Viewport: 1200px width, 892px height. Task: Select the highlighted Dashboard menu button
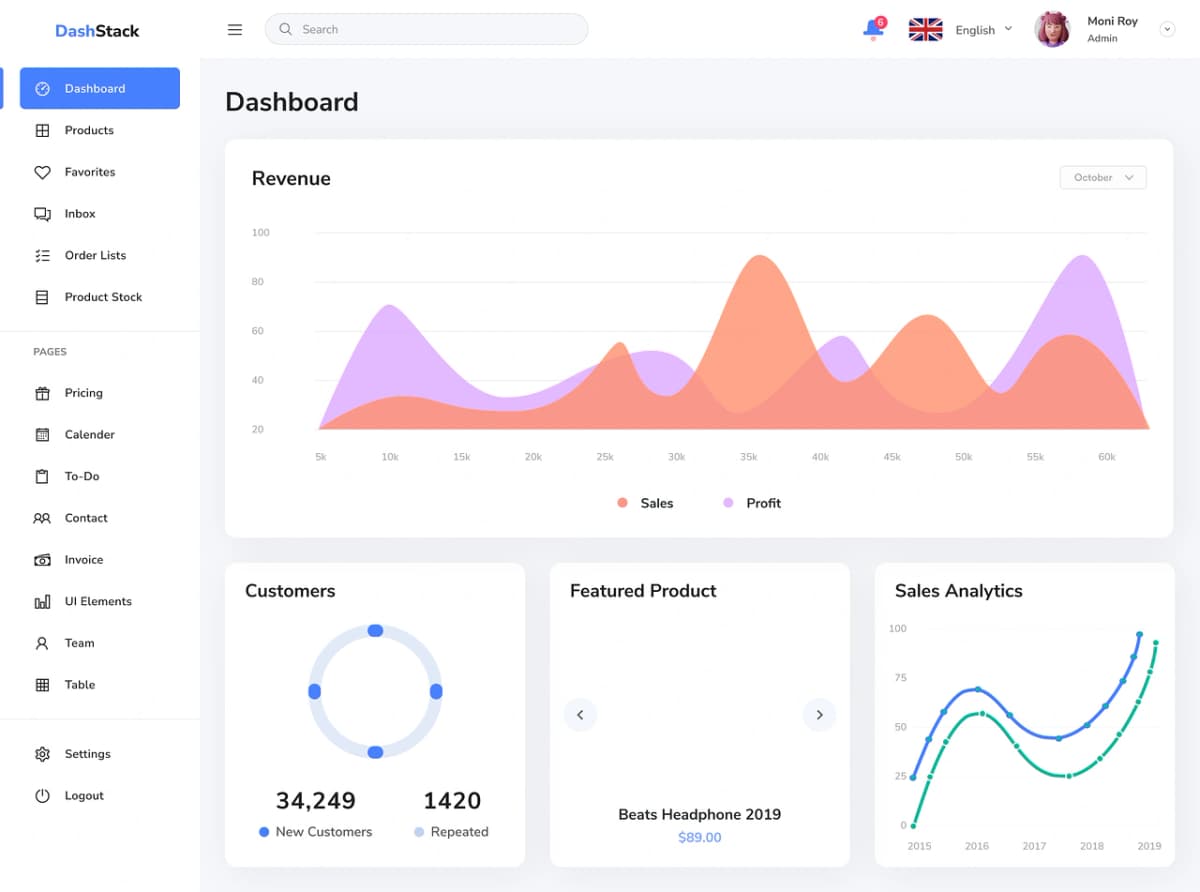tap(100, 88)
